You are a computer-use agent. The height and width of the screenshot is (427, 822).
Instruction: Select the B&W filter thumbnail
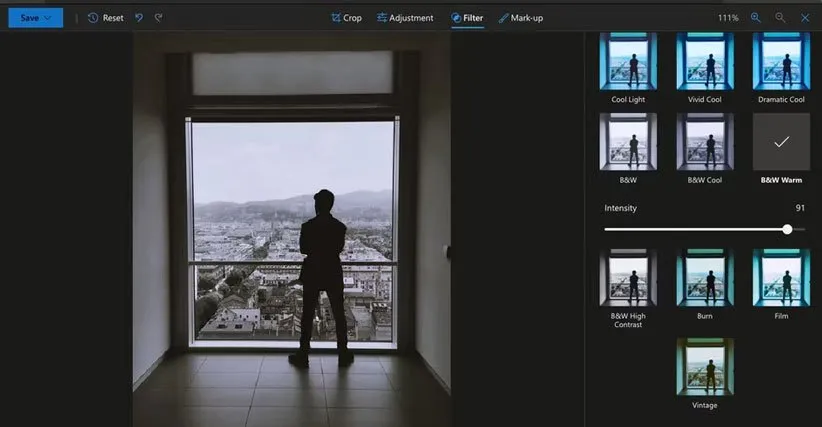coord(628,141)
